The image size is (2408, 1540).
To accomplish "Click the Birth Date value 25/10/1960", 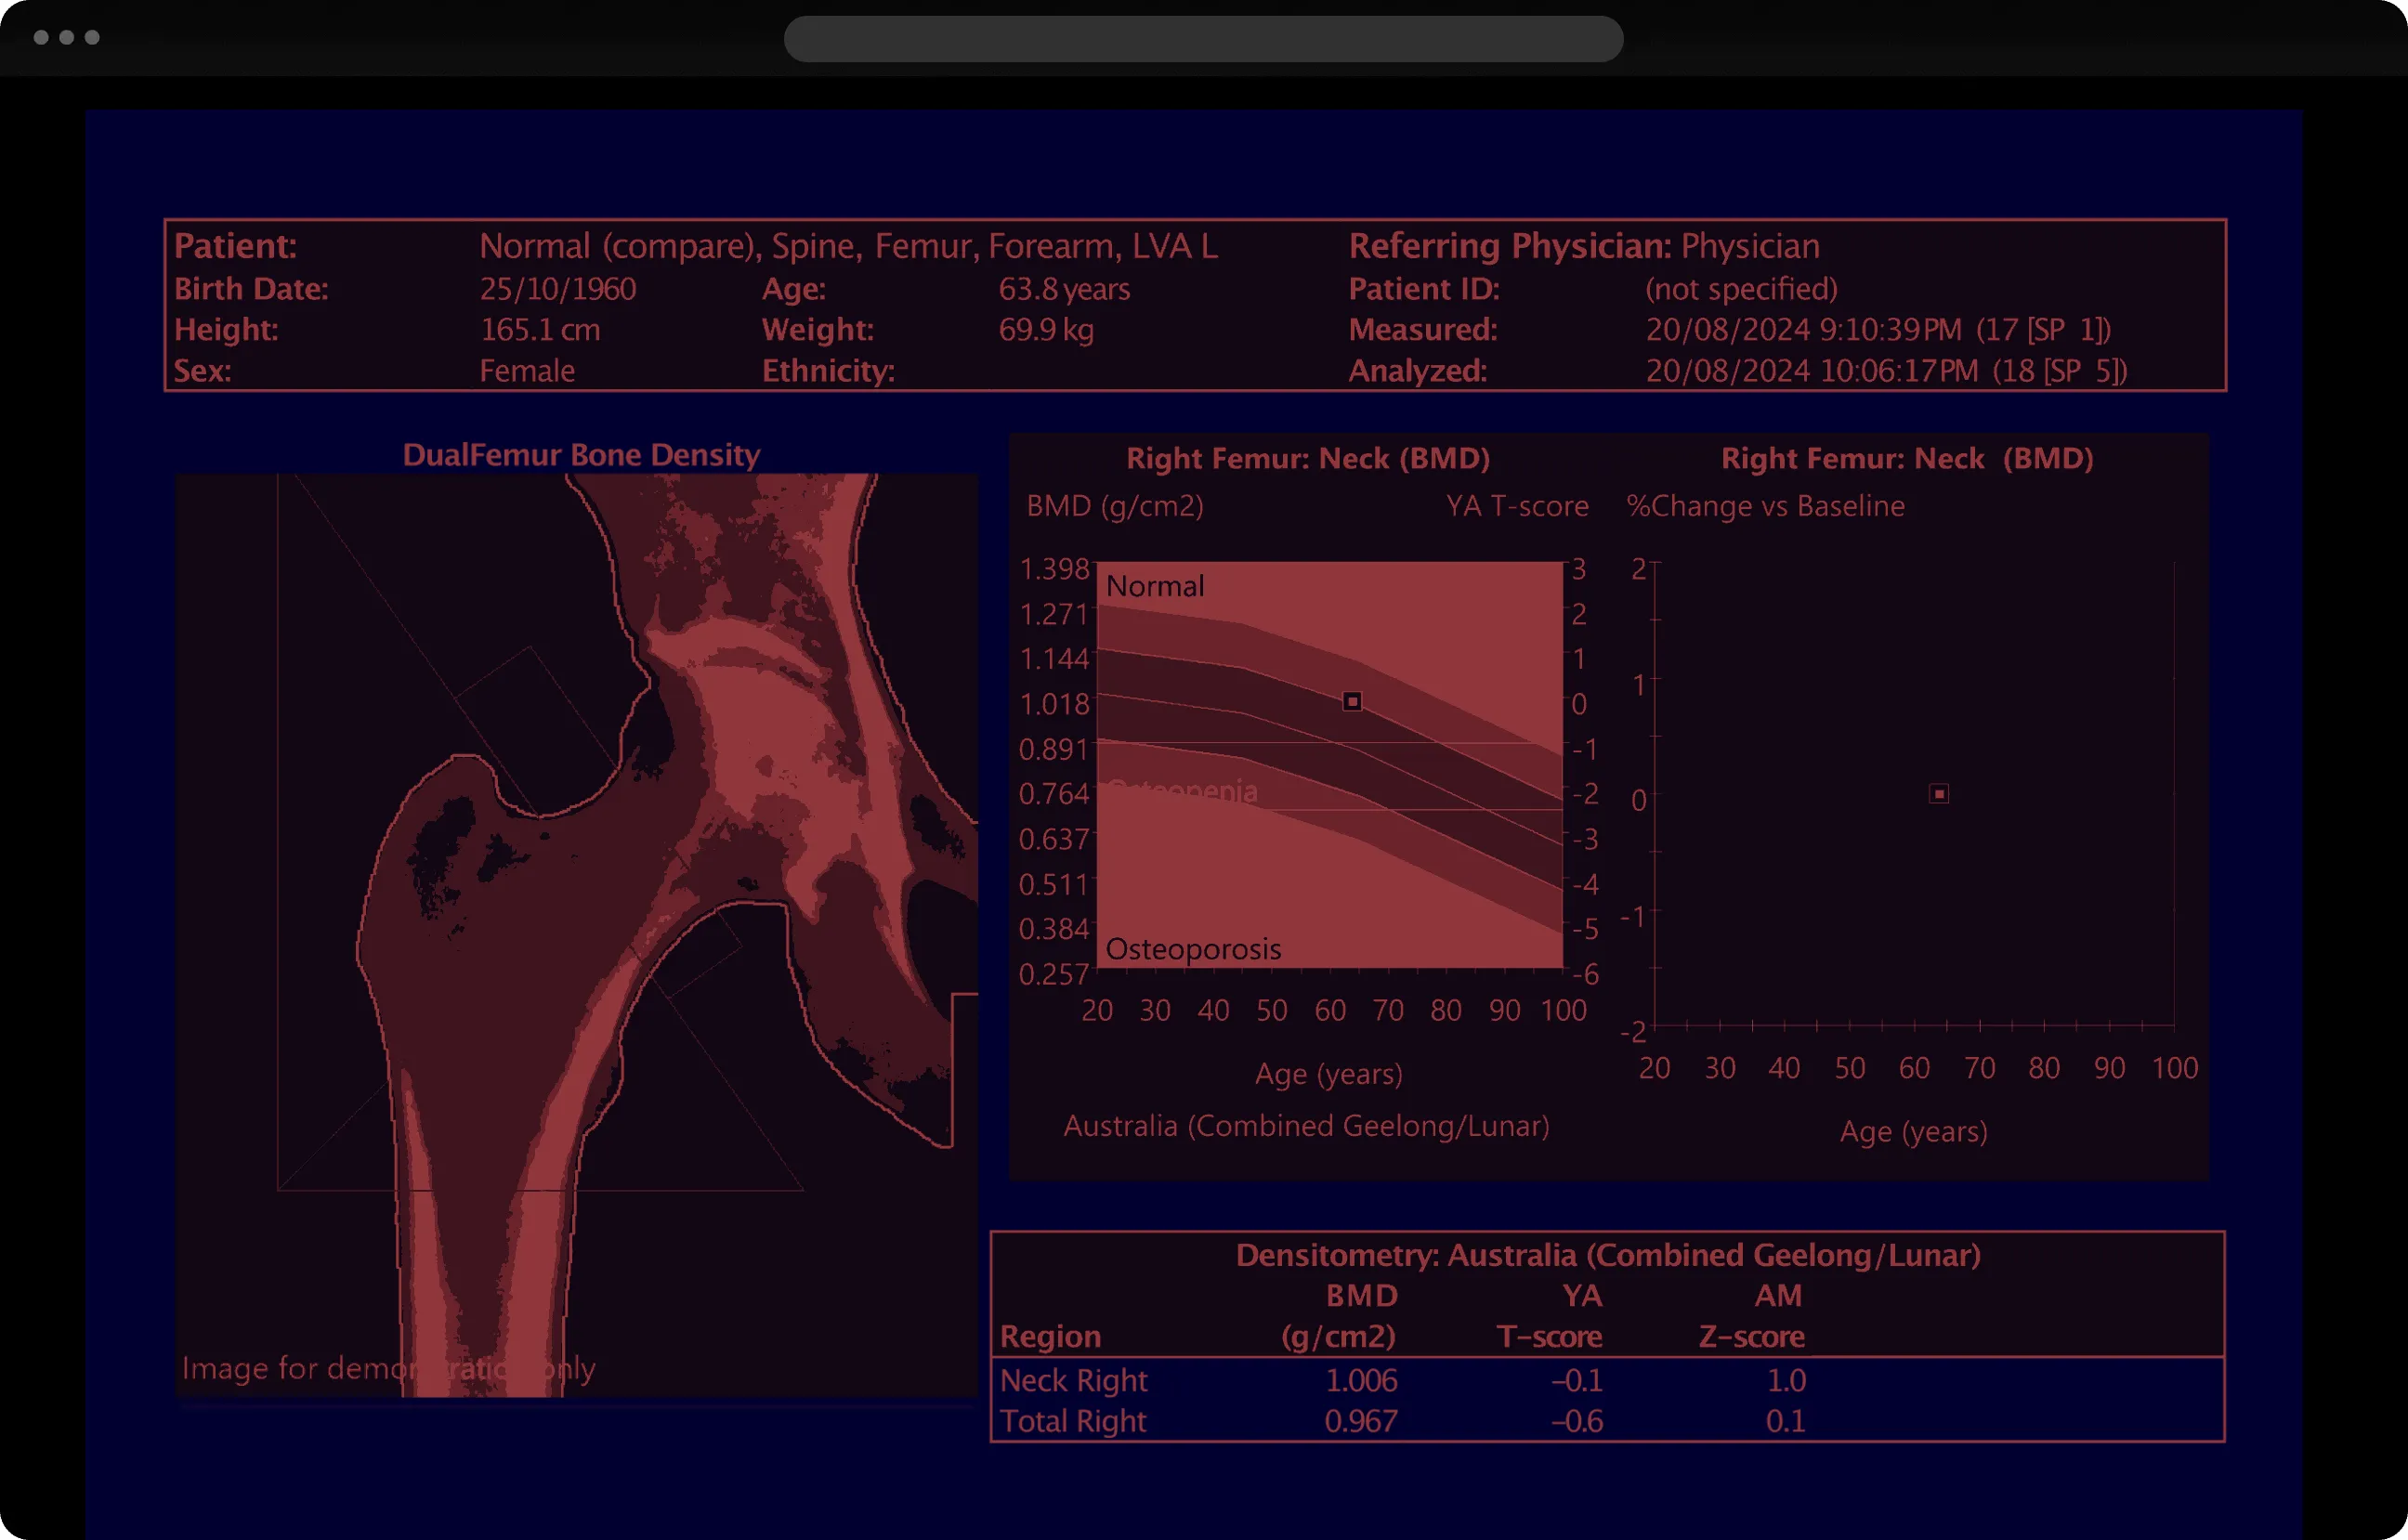I will (x=558, y=289).
